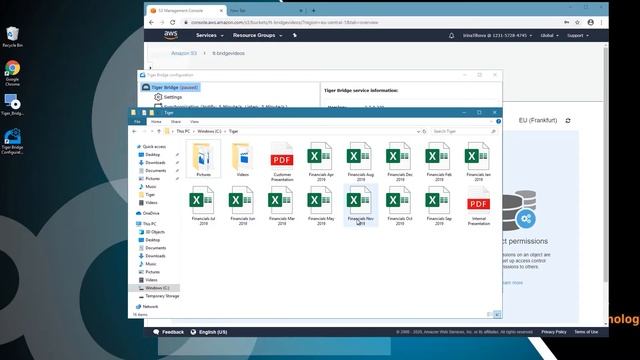Screen dimensions: 640x360
Task: Click the AWS logo in the console header
Action: tap(171, 35)
